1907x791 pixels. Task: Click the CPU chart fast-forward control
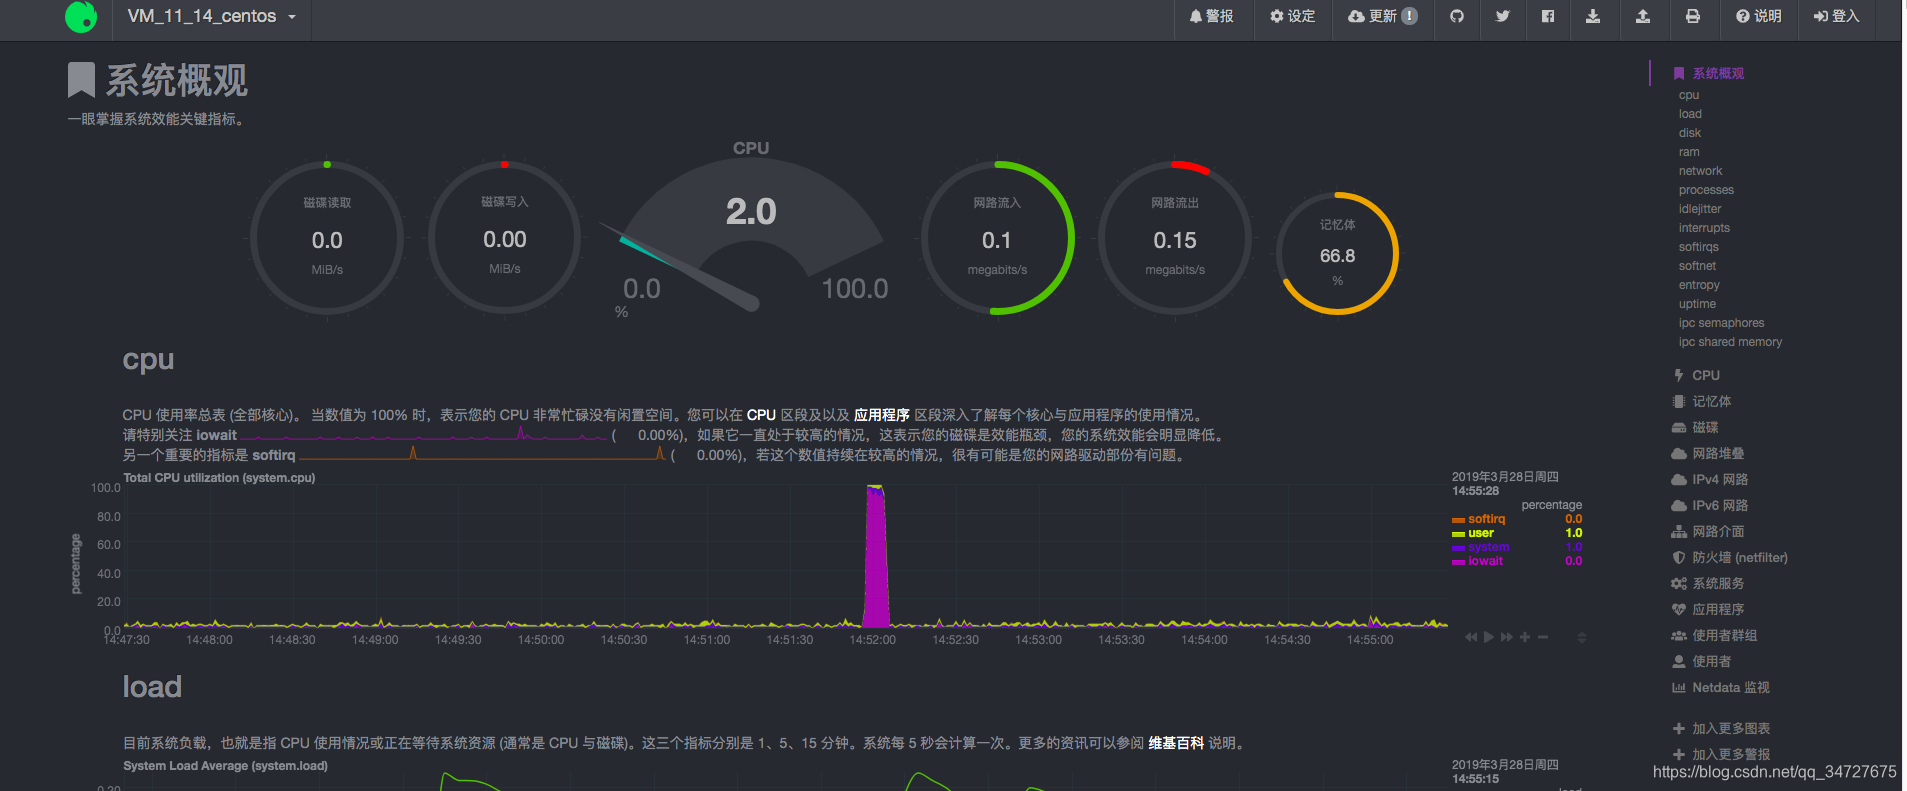tap(1507, 637)
